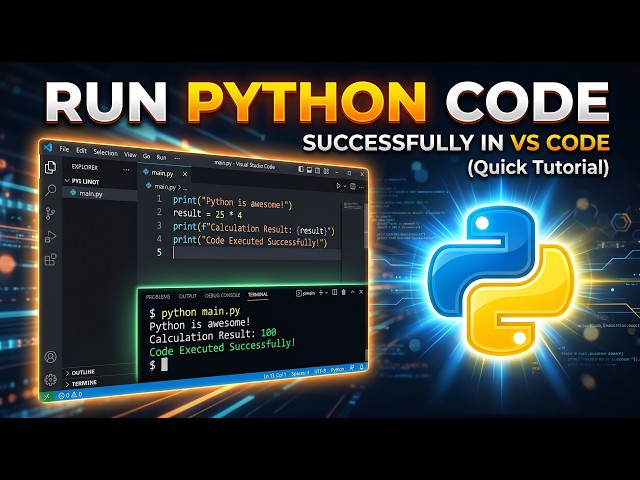Select the Python language mode in the status bar
The height and width of the screenshot is (480, 640).
337,369
